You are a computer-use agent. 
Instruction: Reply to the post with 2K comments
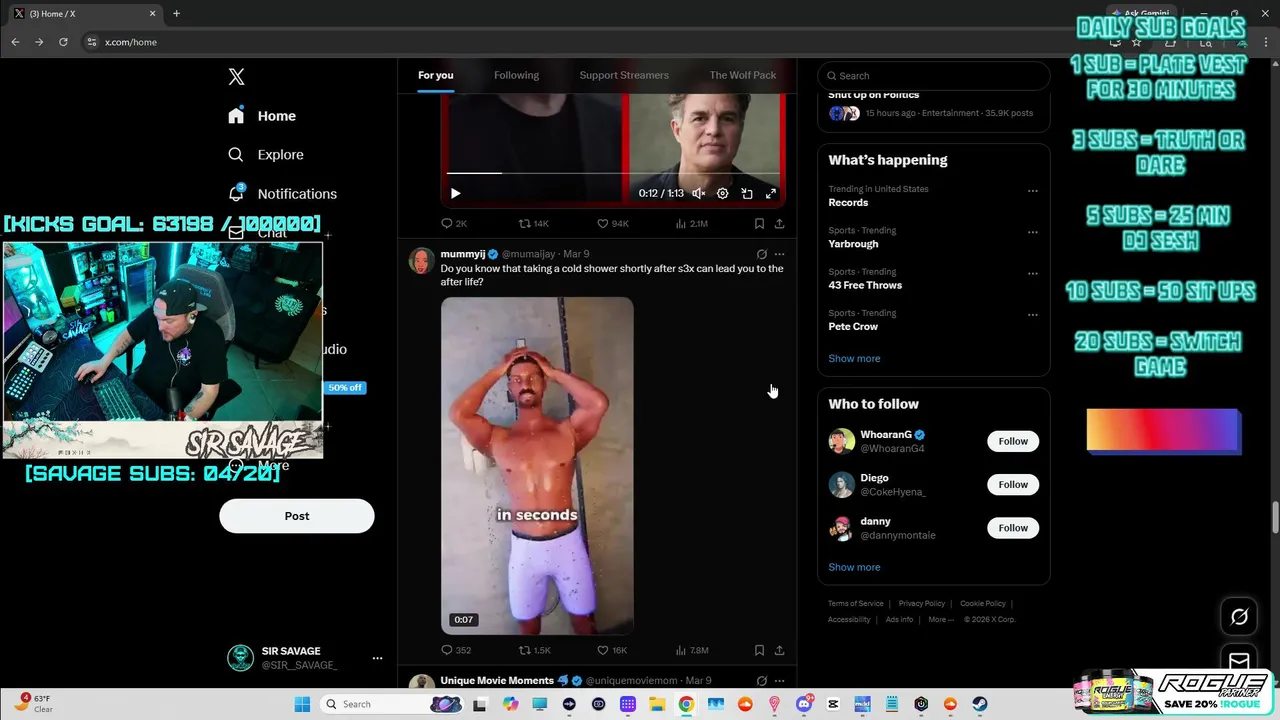[x=454, y=224]
